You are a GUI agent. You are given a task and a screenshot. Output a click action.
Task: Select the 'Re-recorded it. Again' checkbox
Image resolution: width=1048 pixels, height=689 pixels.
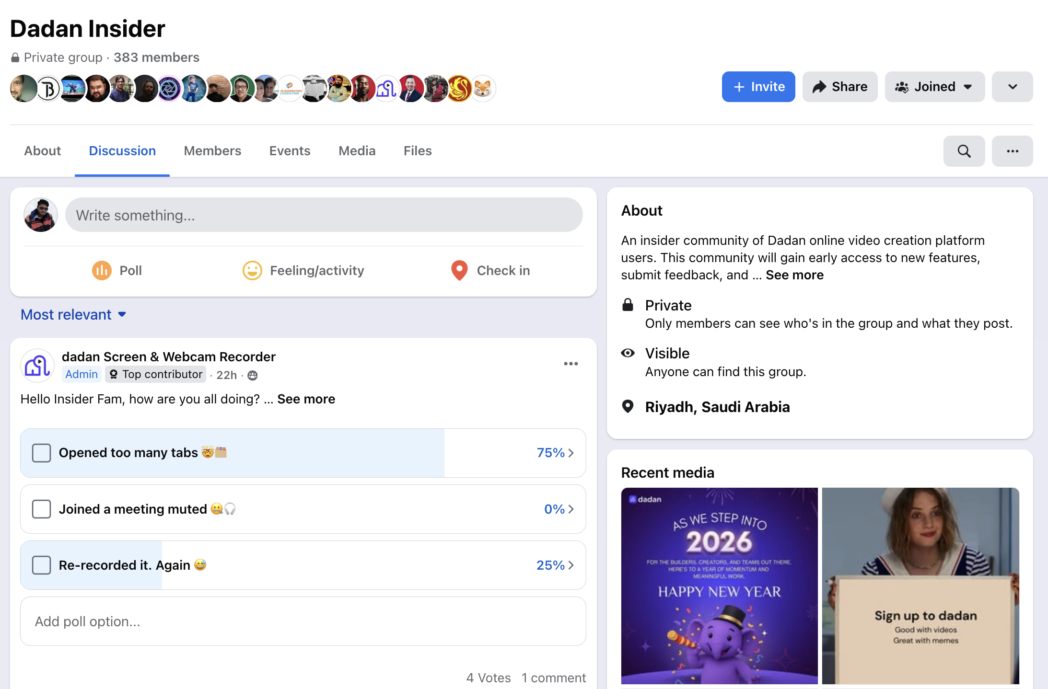[41, 565]
